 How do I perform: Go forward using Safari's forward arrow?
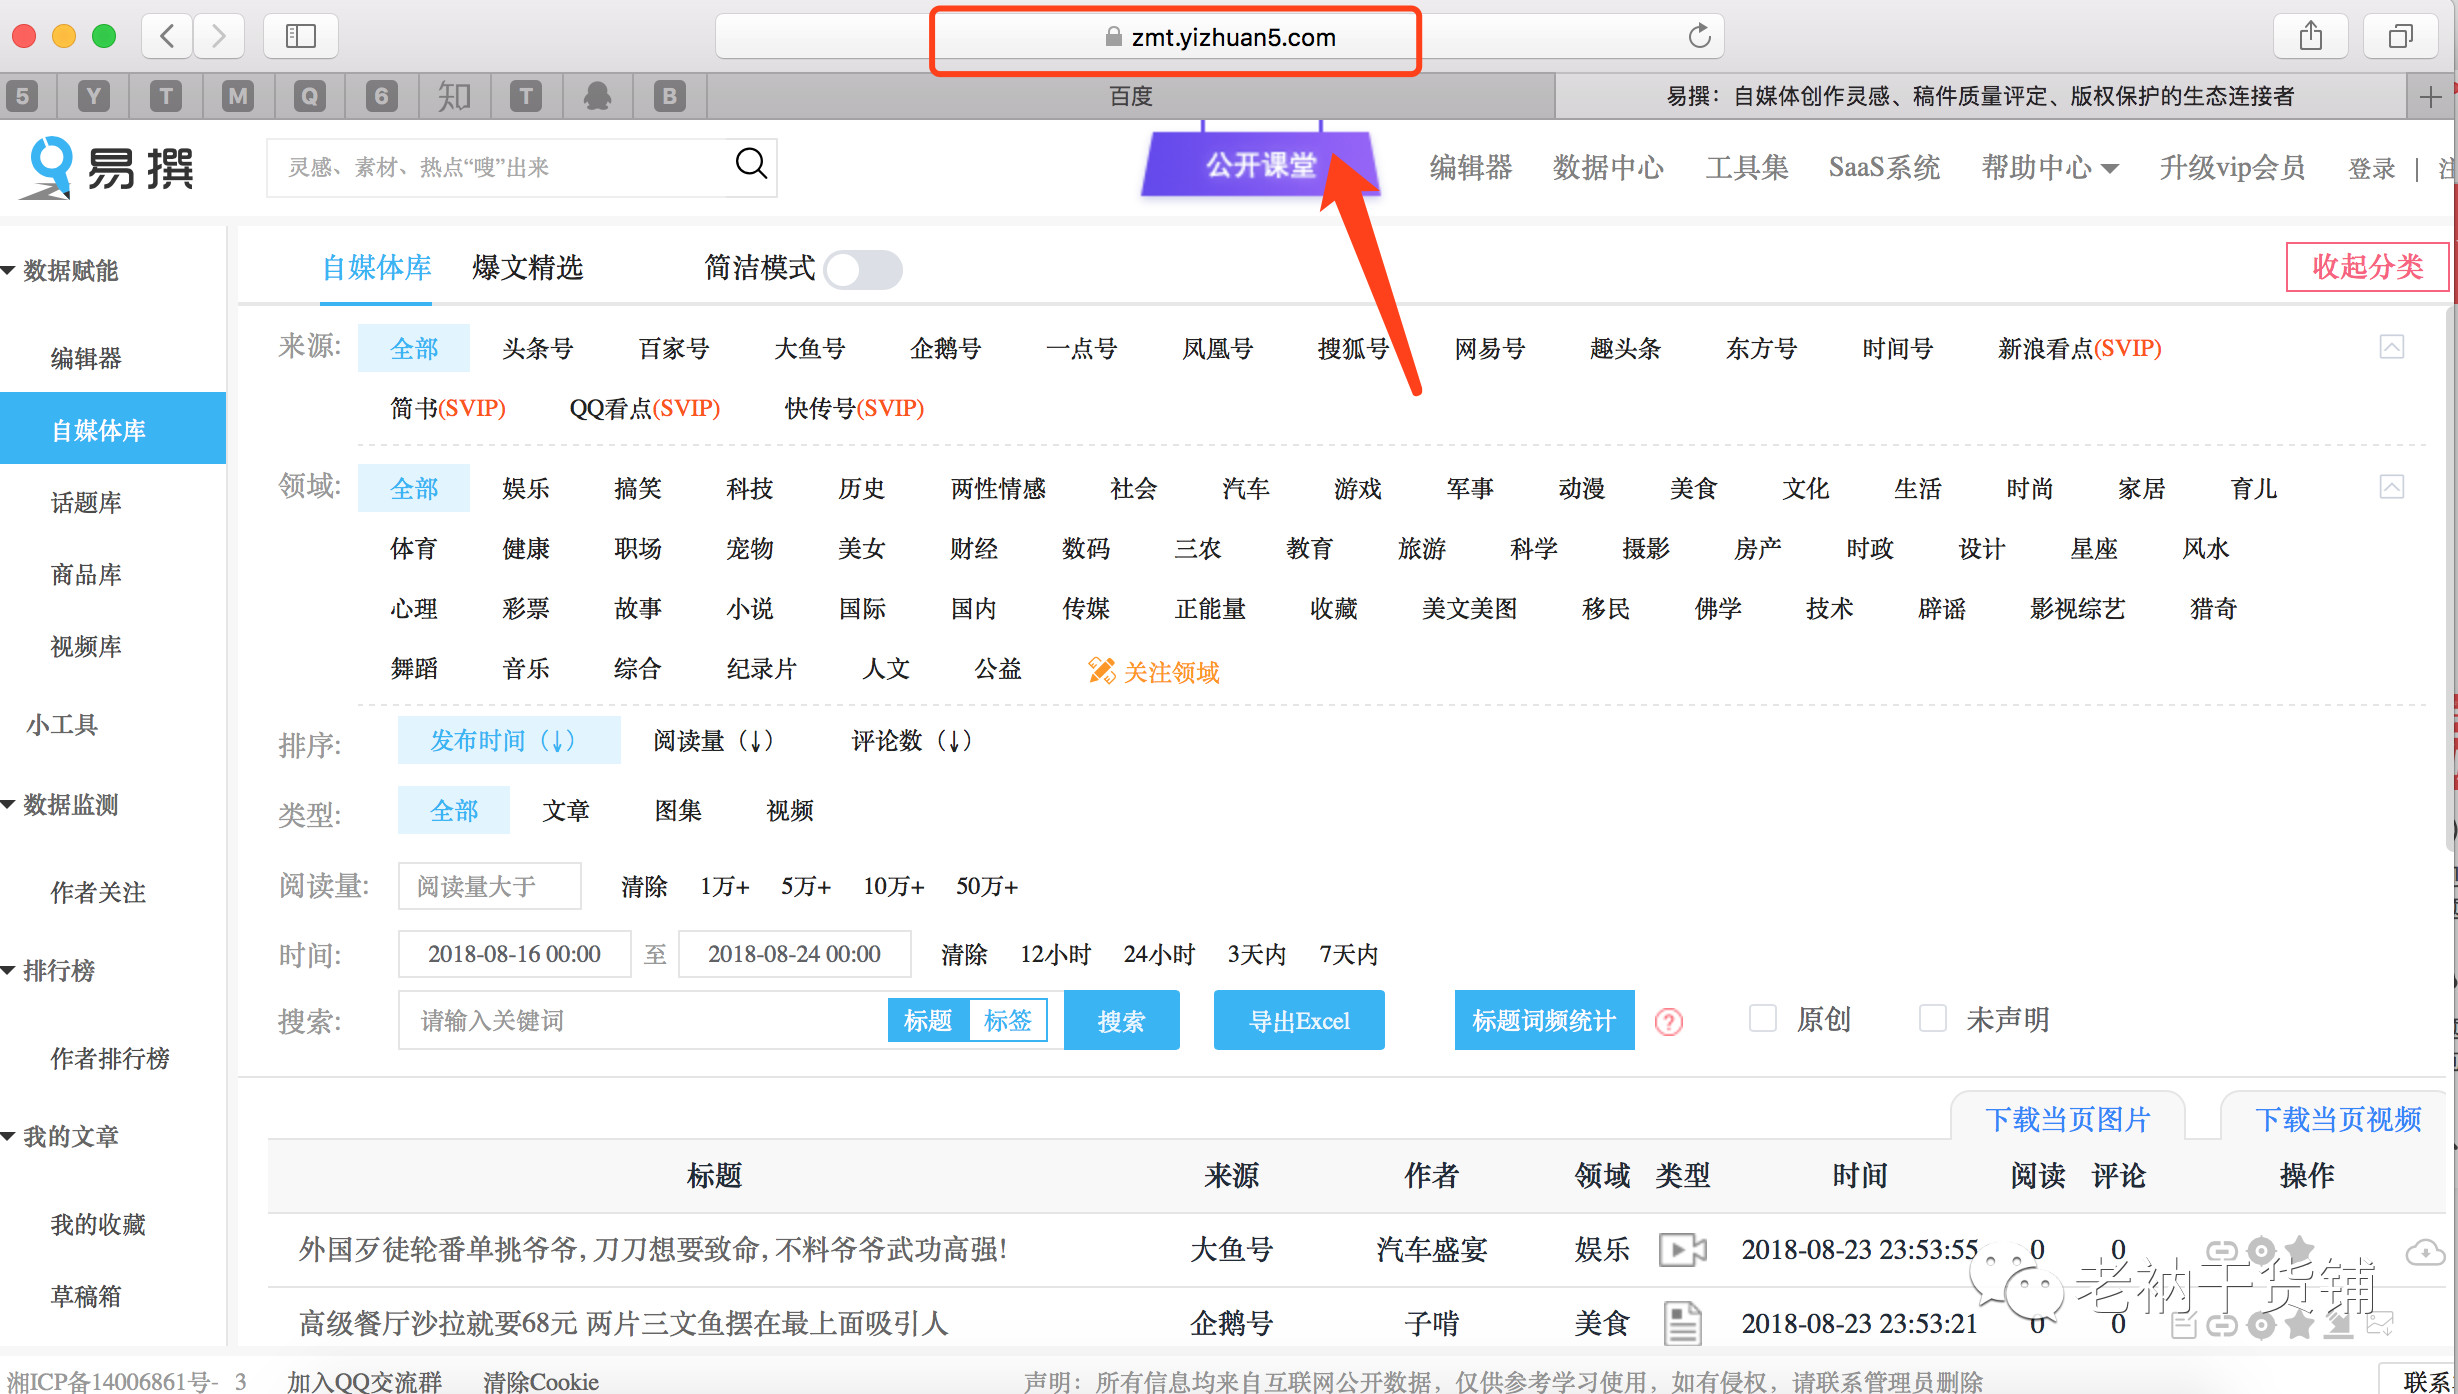click(x=218, y=37)
